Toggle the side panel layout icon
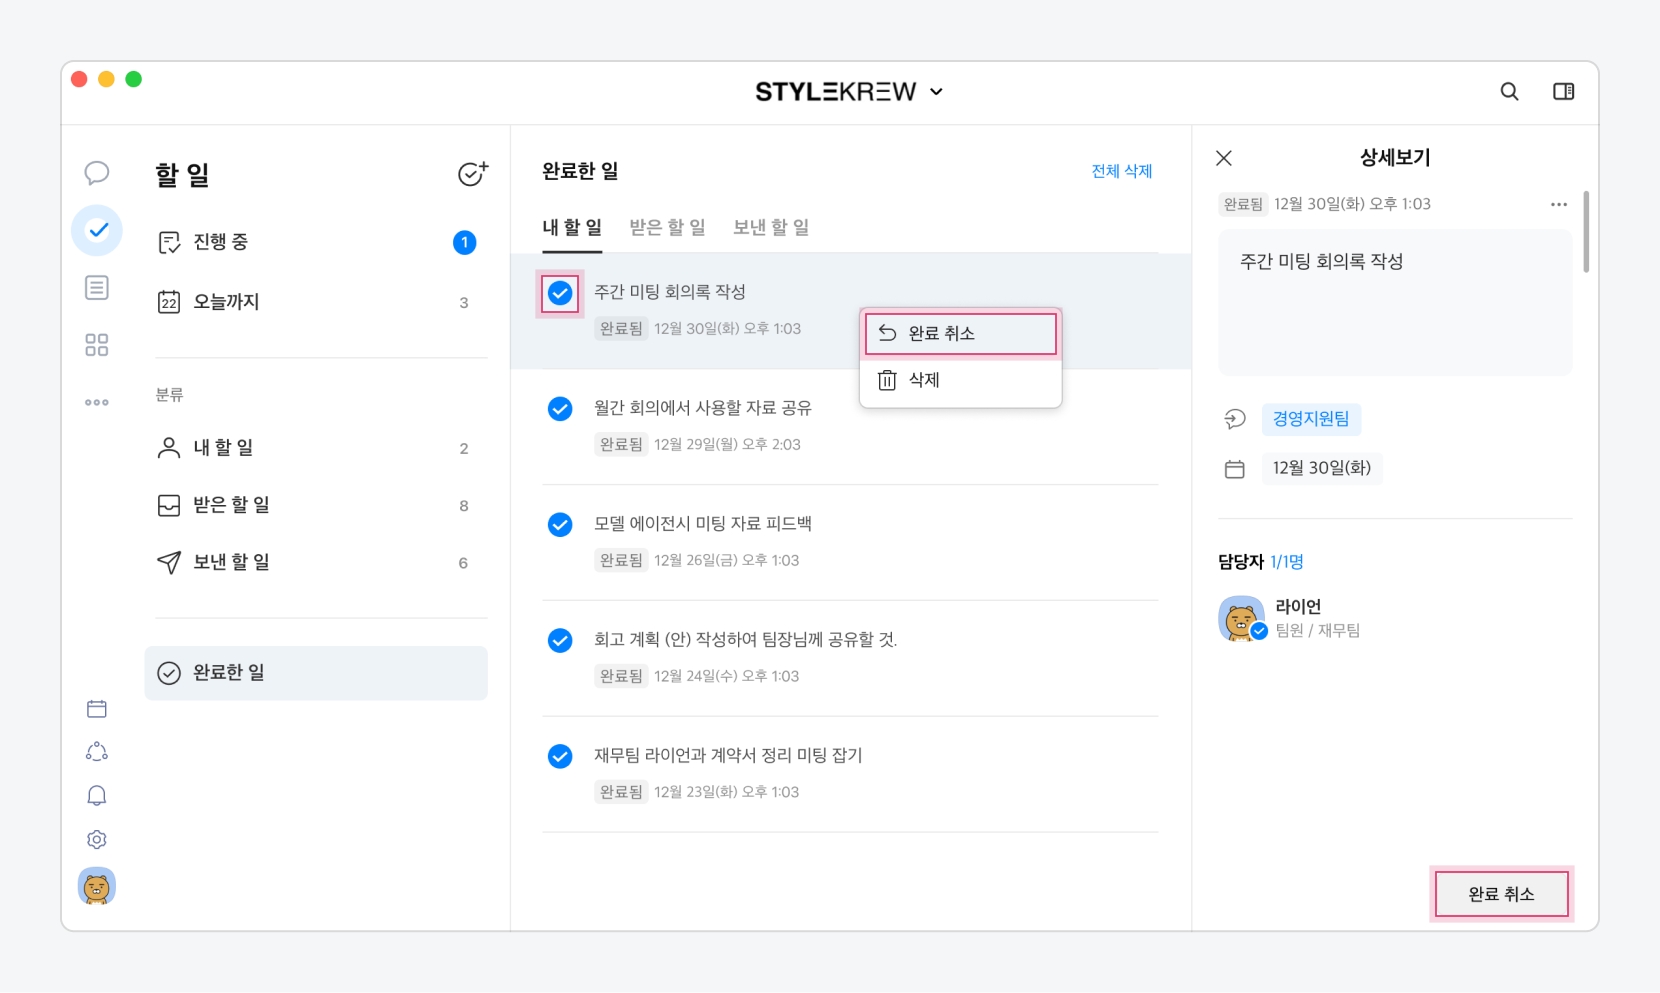Image resolution: width=1660 pixels, height=993 pixels. pyautogui.click(x=1563, y=92)
